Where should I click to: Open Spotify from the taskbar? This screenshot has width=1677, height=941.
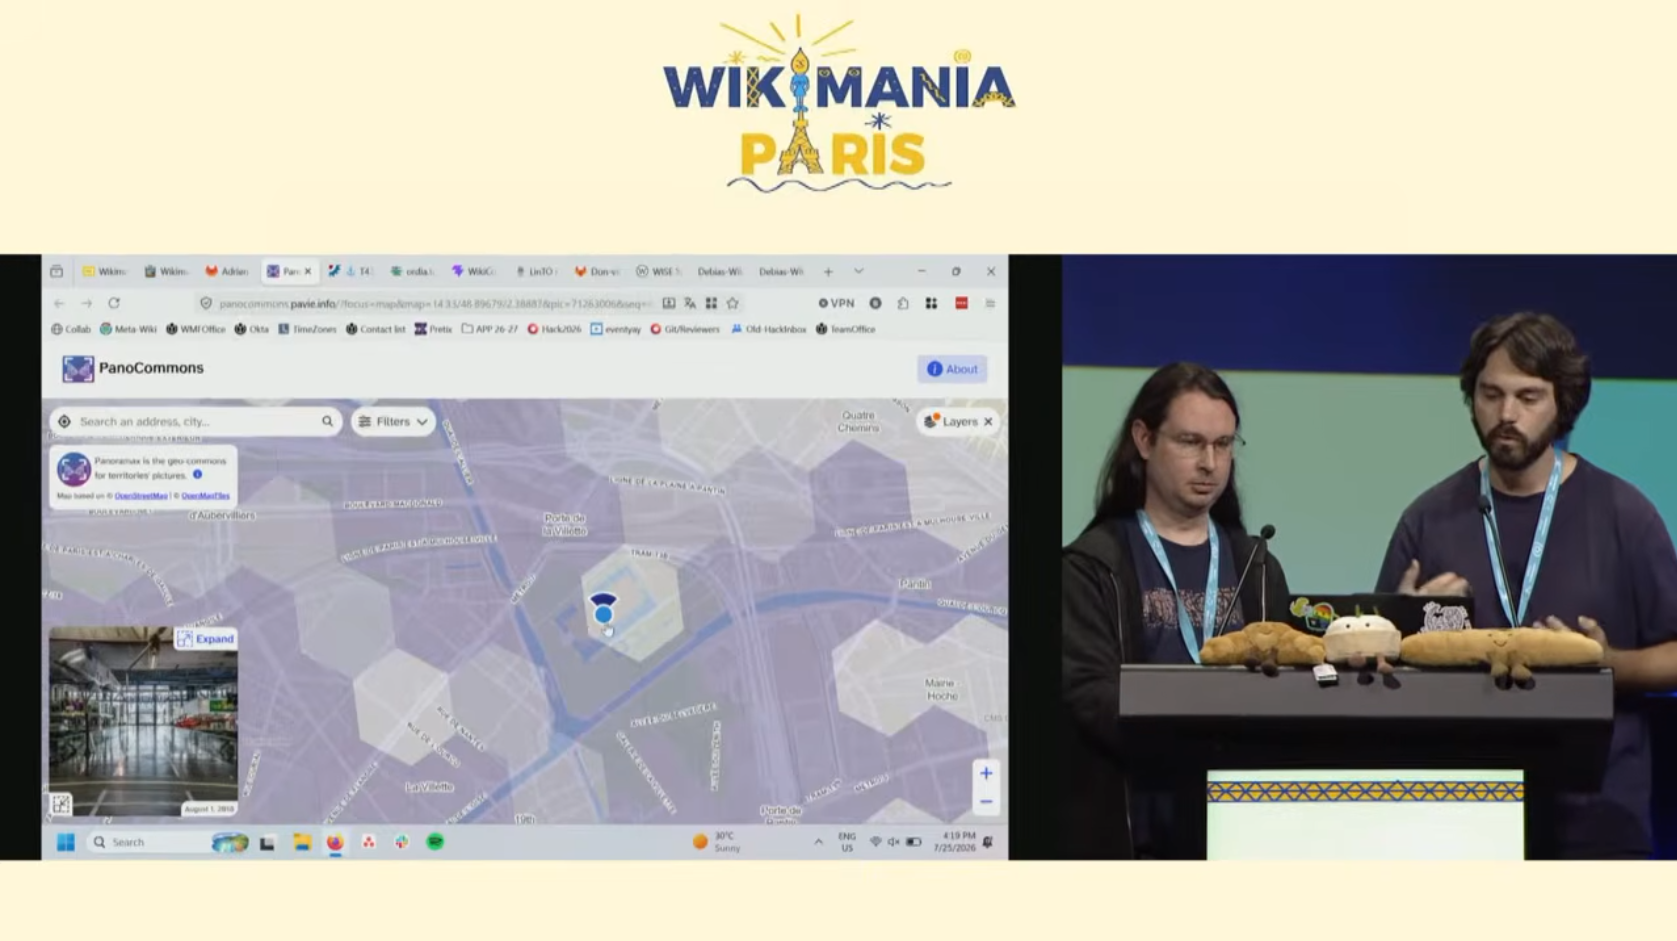coord(435,842)
